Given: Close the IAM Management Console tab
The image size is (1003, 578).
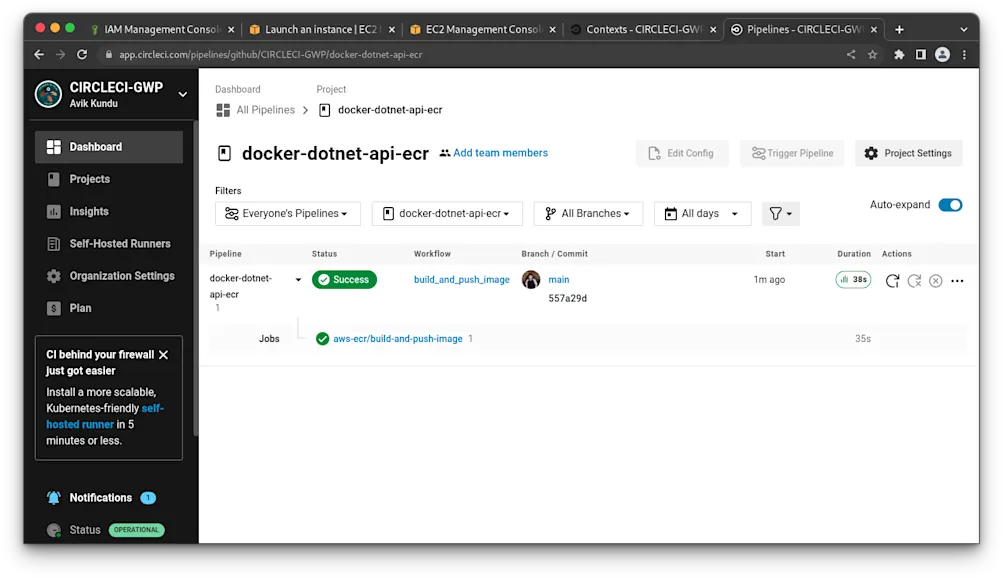Looking at the screenshot, I should coord(232,29).
